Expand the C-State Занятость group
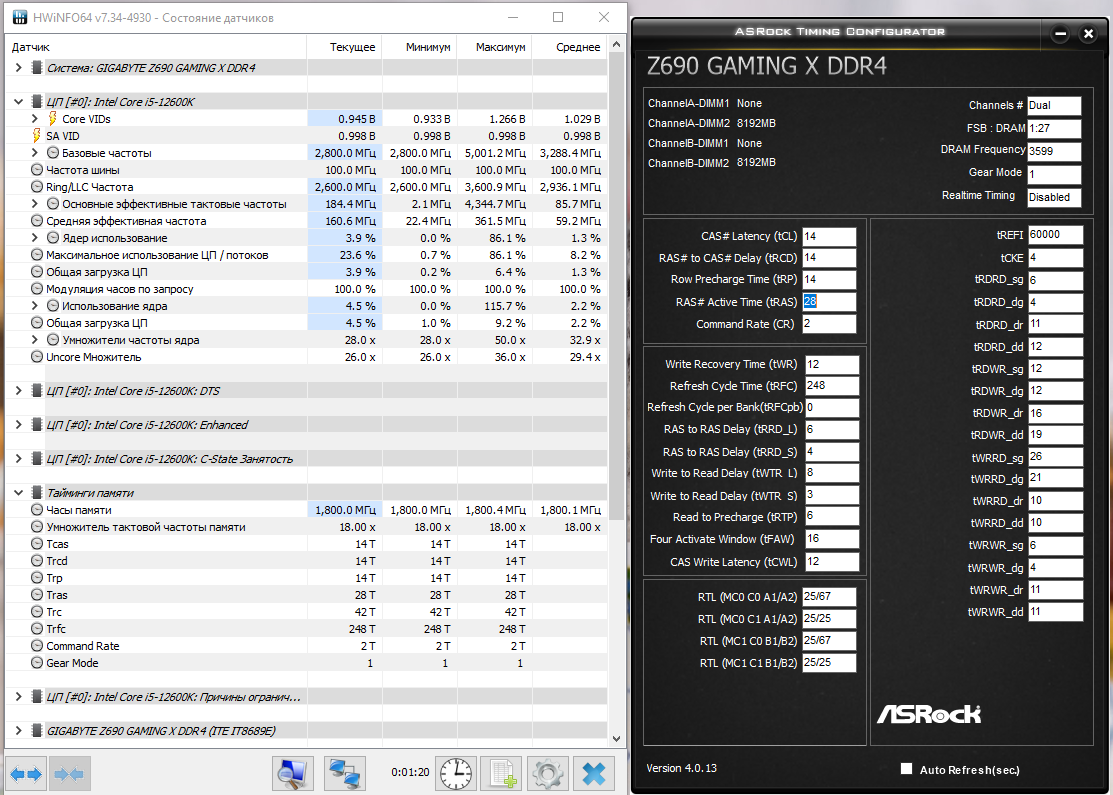Screen dimensions: 1113x795 pos(18,459)
